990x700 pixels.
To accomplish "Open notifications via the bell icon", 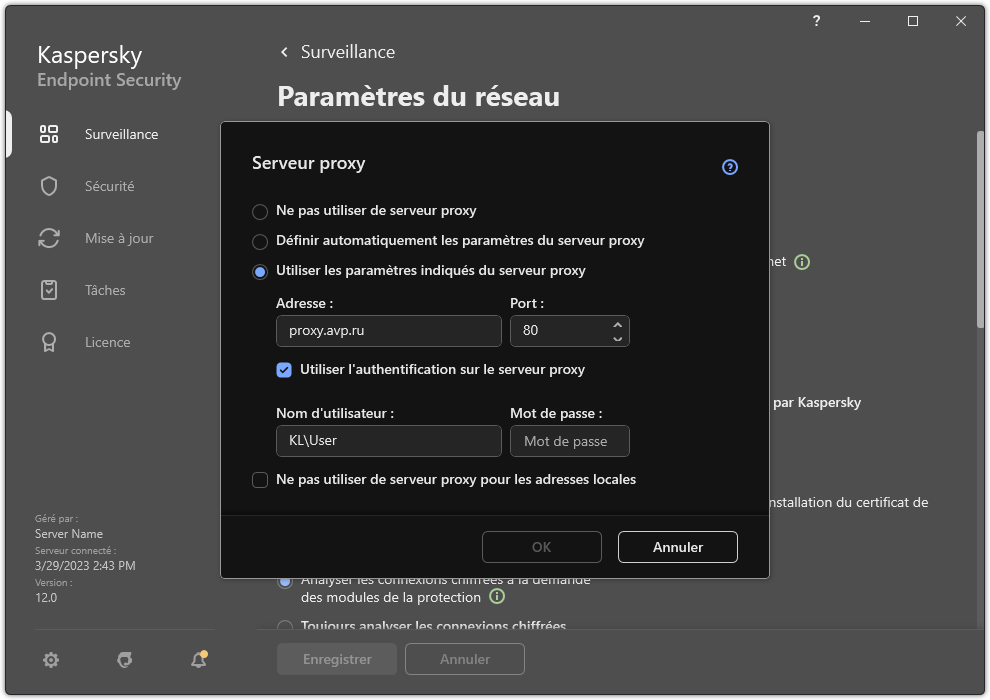I will click(x=198, y=660).
